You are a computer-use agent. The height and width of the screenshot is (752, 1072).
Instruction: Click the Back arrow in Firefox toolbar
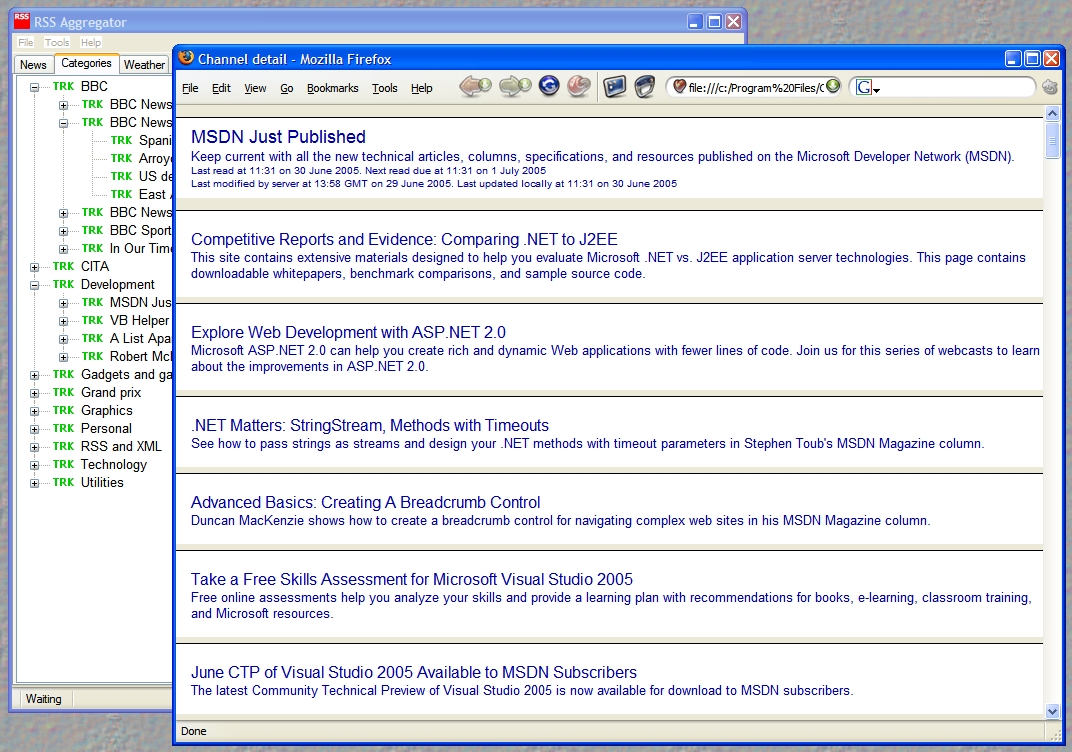pyautogui.click(x=475, y=87)
